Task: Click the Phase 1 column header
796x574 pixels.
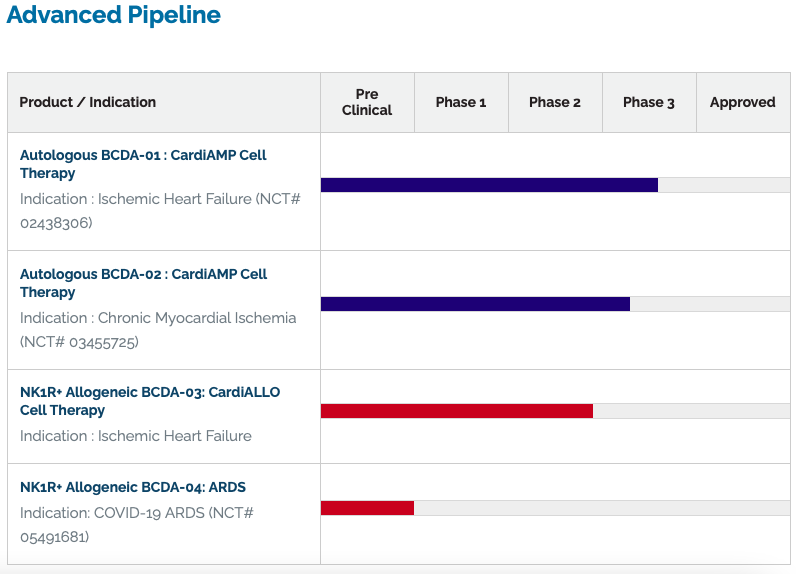Action: click(461, 102)
